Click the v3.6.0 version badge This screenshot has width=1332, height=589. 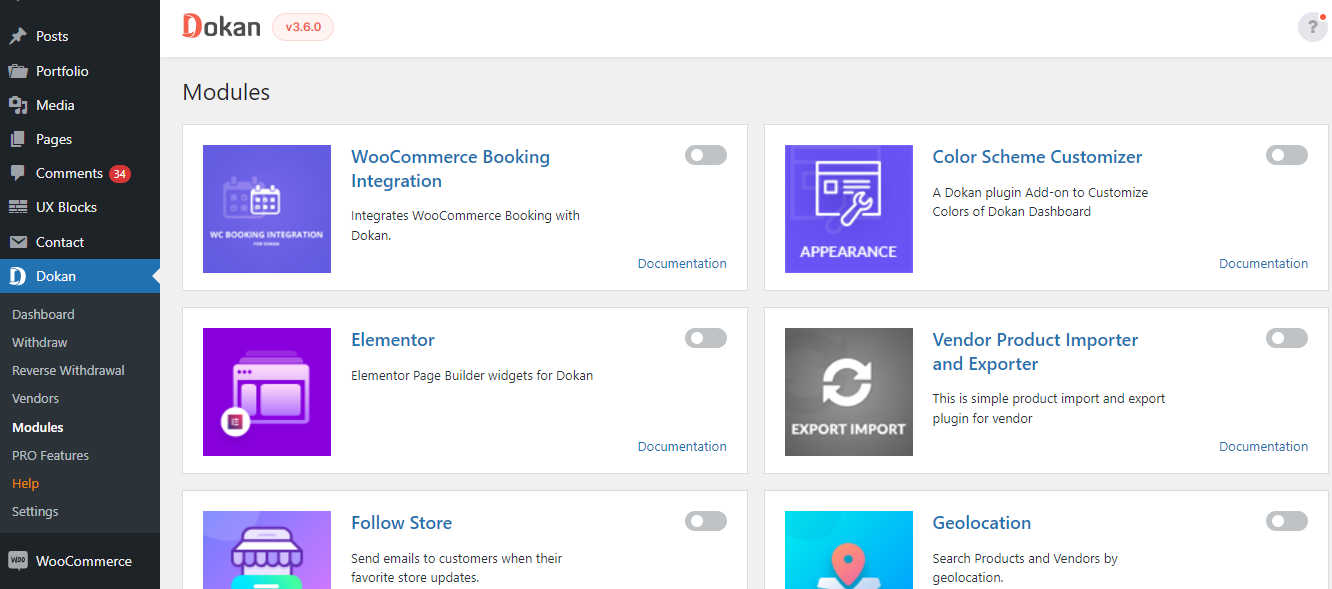pos(303,27)
